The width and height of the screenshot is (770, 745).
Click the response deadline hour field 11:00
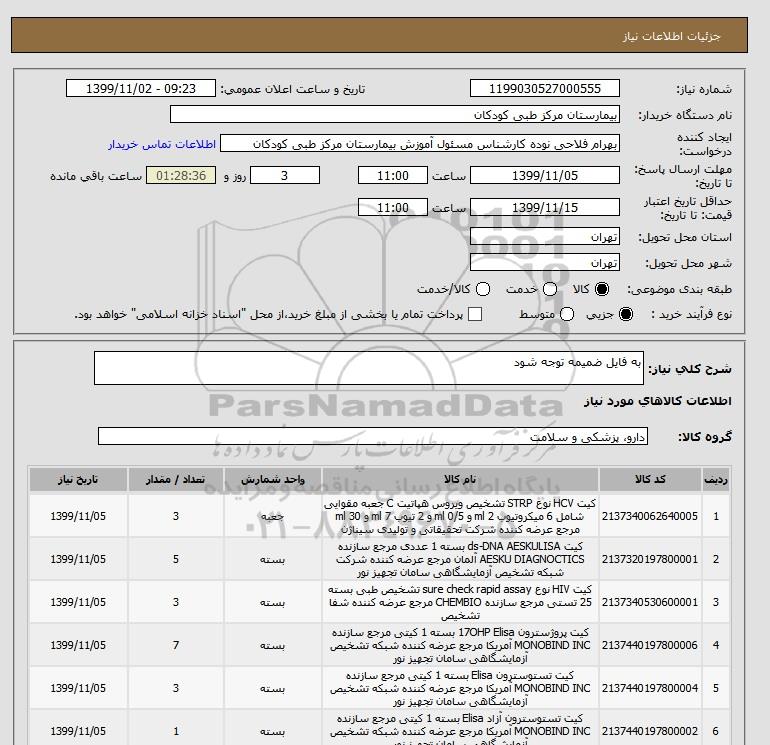click(x=393, y=175)
